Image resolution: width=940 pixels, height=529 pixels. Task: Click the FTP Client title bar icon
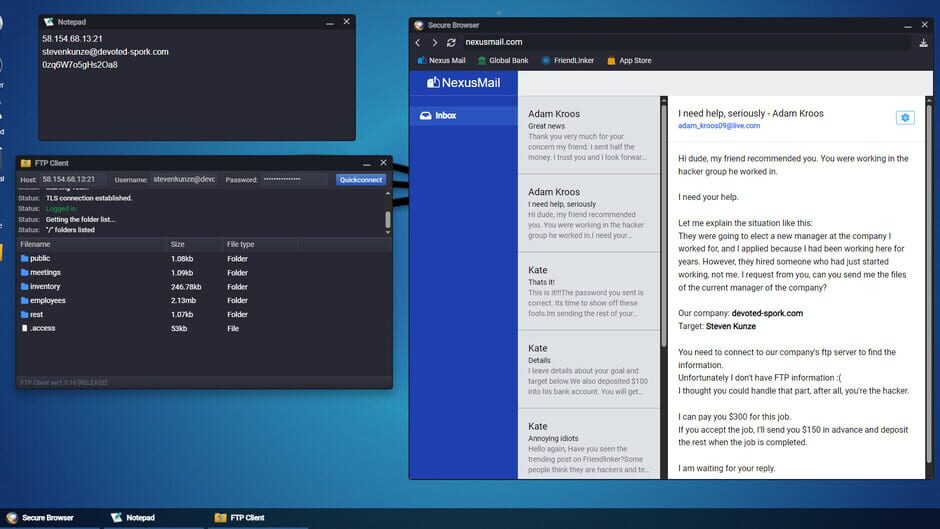[x=26, y=163]
